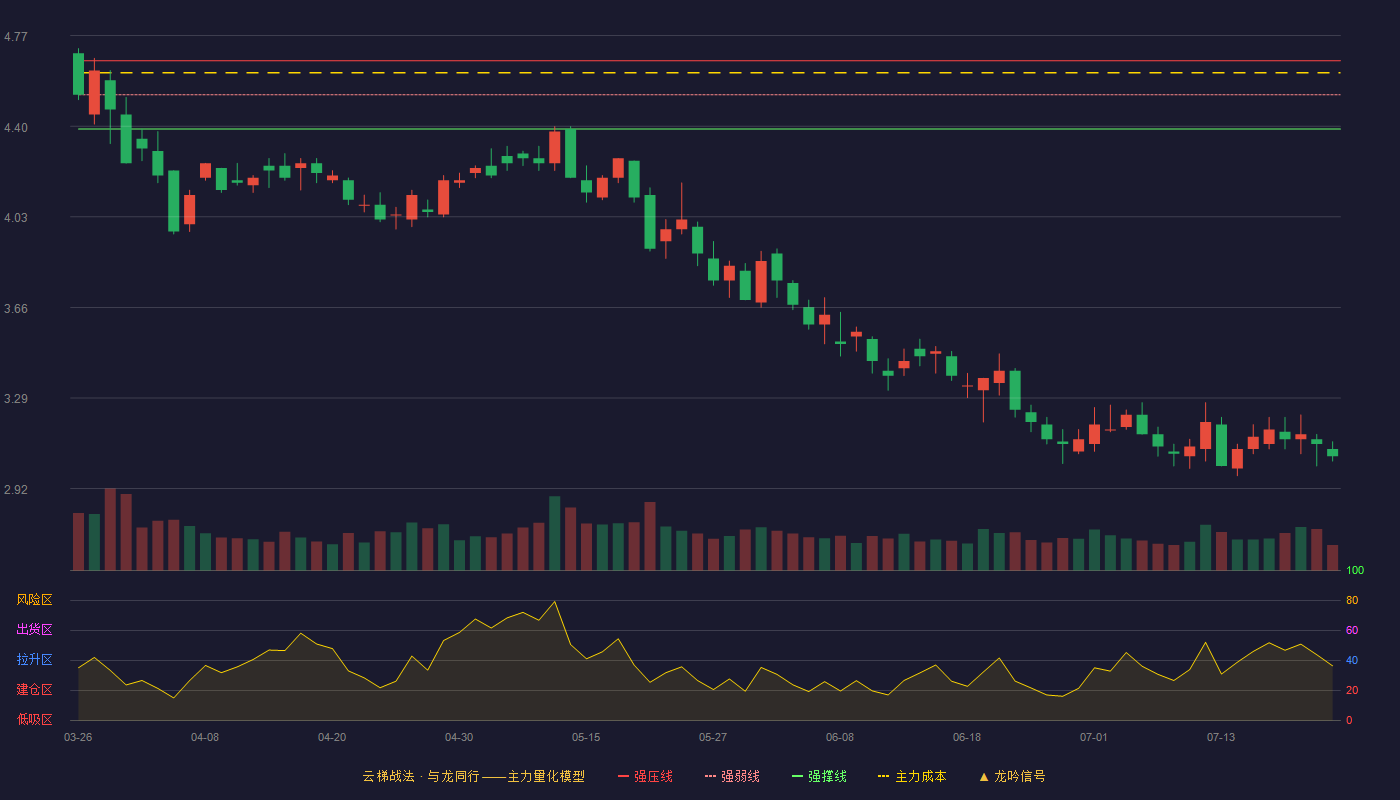1400x800 pixels.
Task: Toggle the 龙吟信号 triangle legend entry
Action: point(1012,776)
